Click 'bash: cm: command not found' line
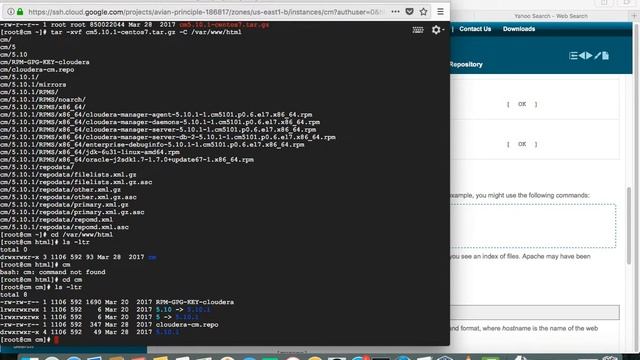The height and width of the screenshot is (360, 640). point(53,272)
